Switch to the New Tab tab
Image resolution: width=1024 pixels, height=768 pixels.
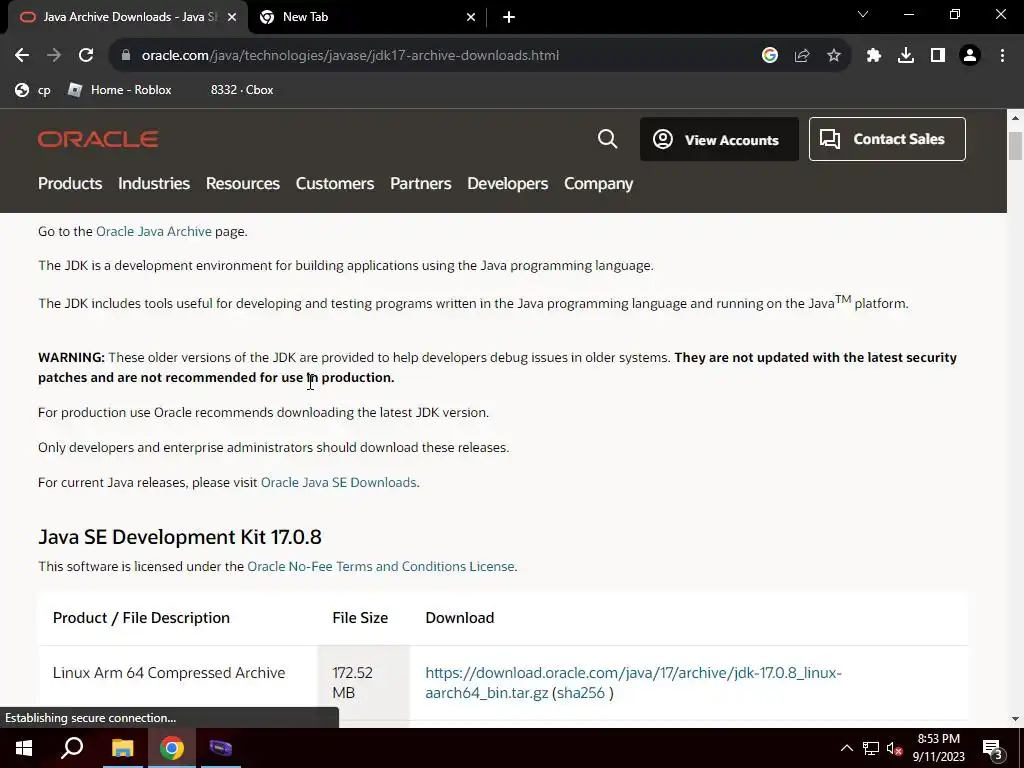point(366,17)
